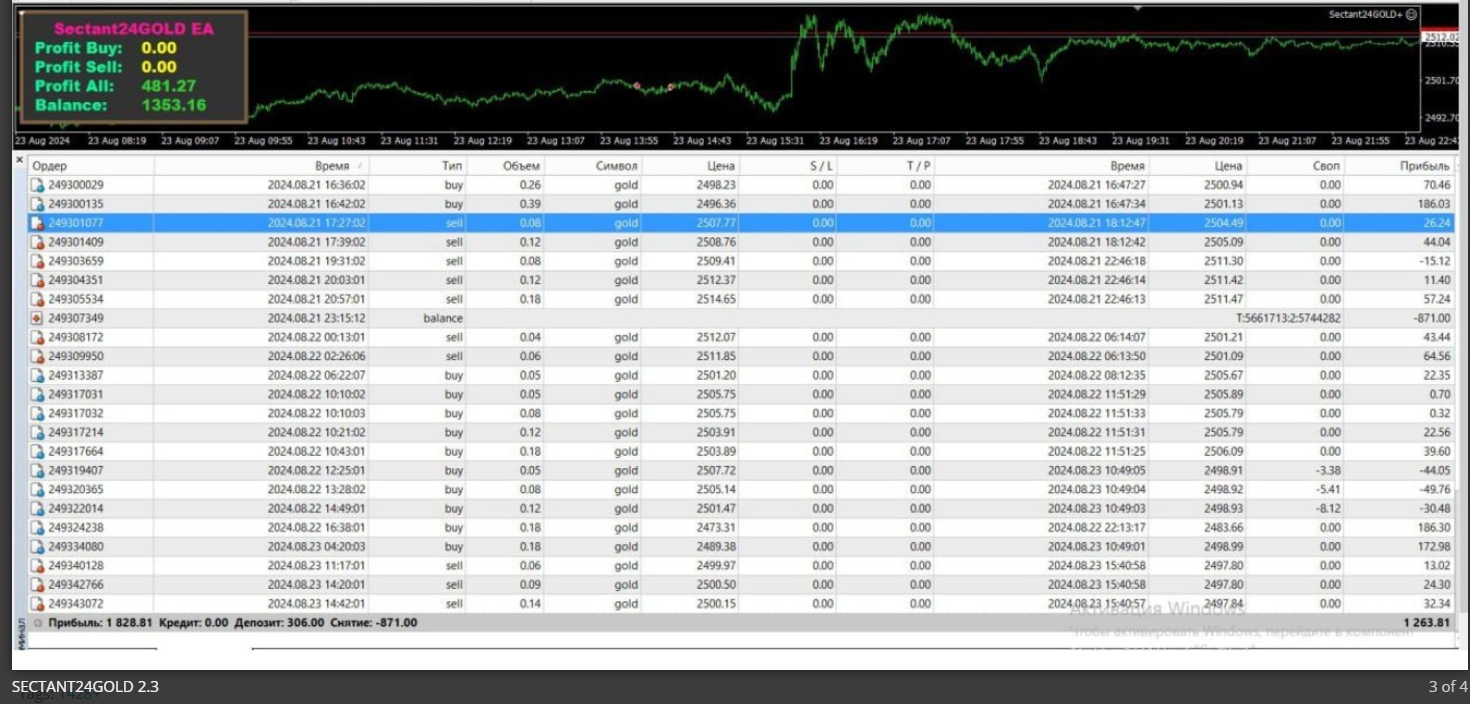
Task: Click the Объем column header
Action: point(520,166)
